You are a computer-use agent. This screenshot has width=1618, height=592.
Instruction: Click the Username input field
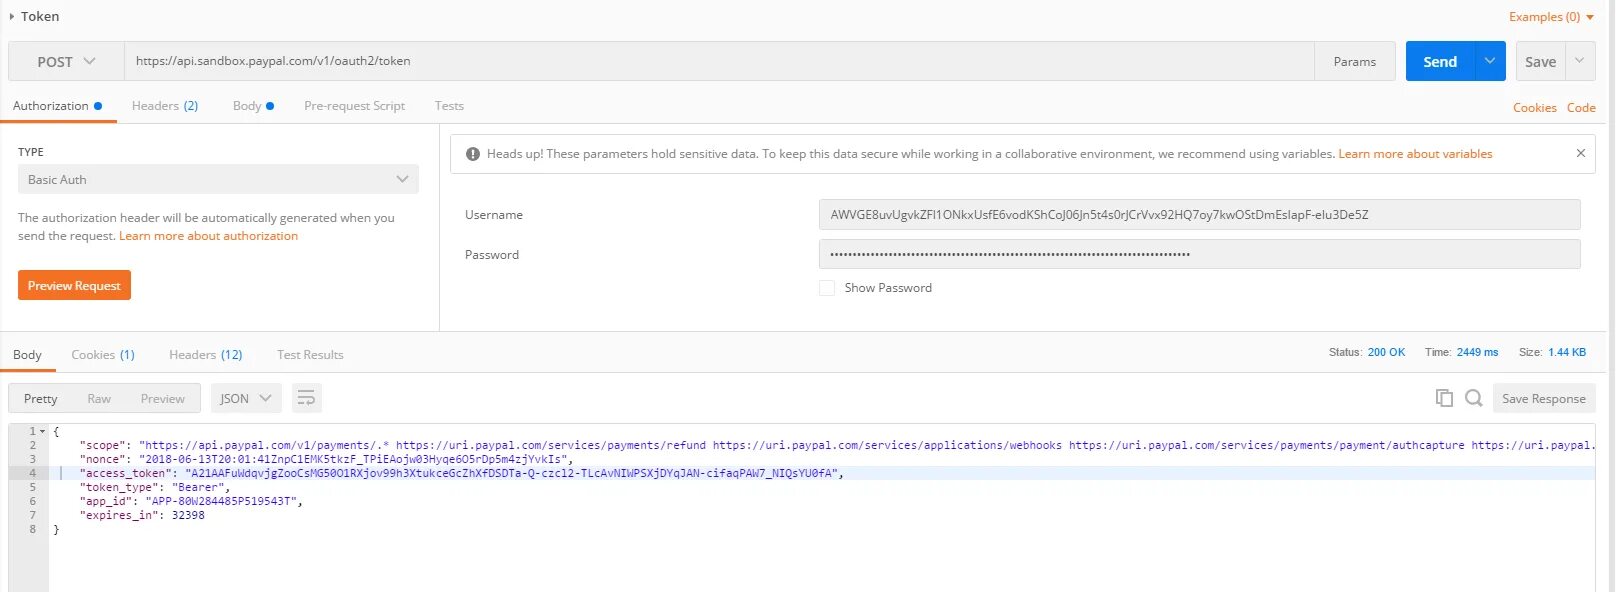1200,214
